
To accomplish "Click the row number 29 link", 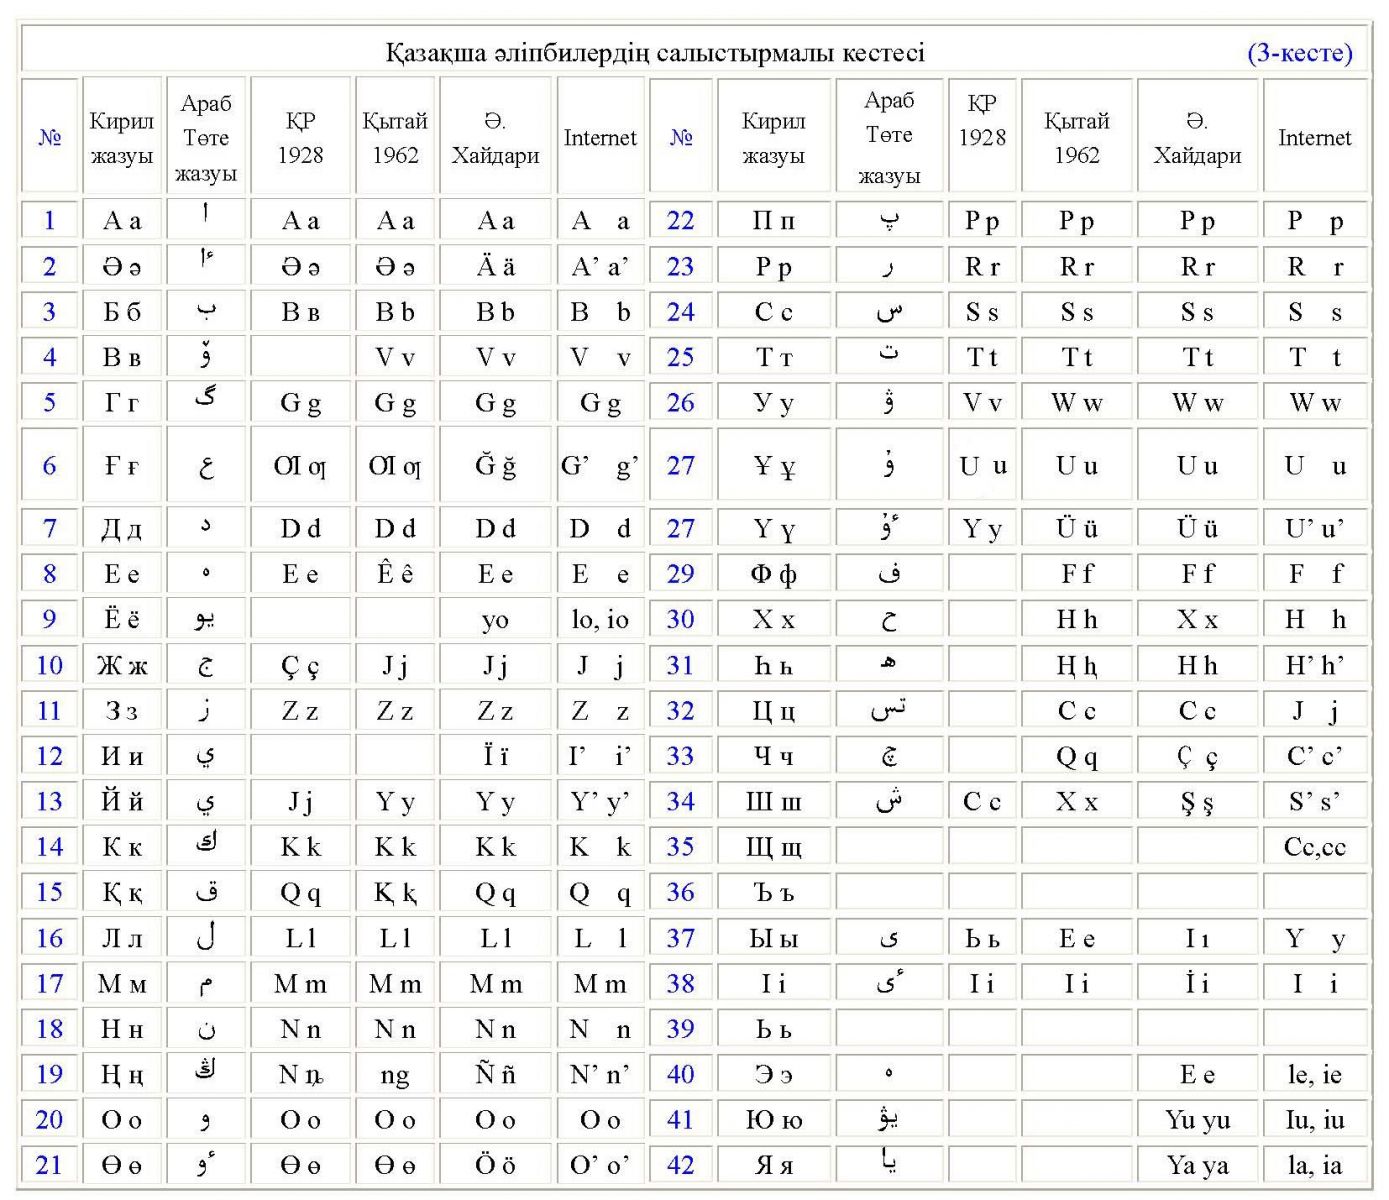I will (x=680, y=574).
